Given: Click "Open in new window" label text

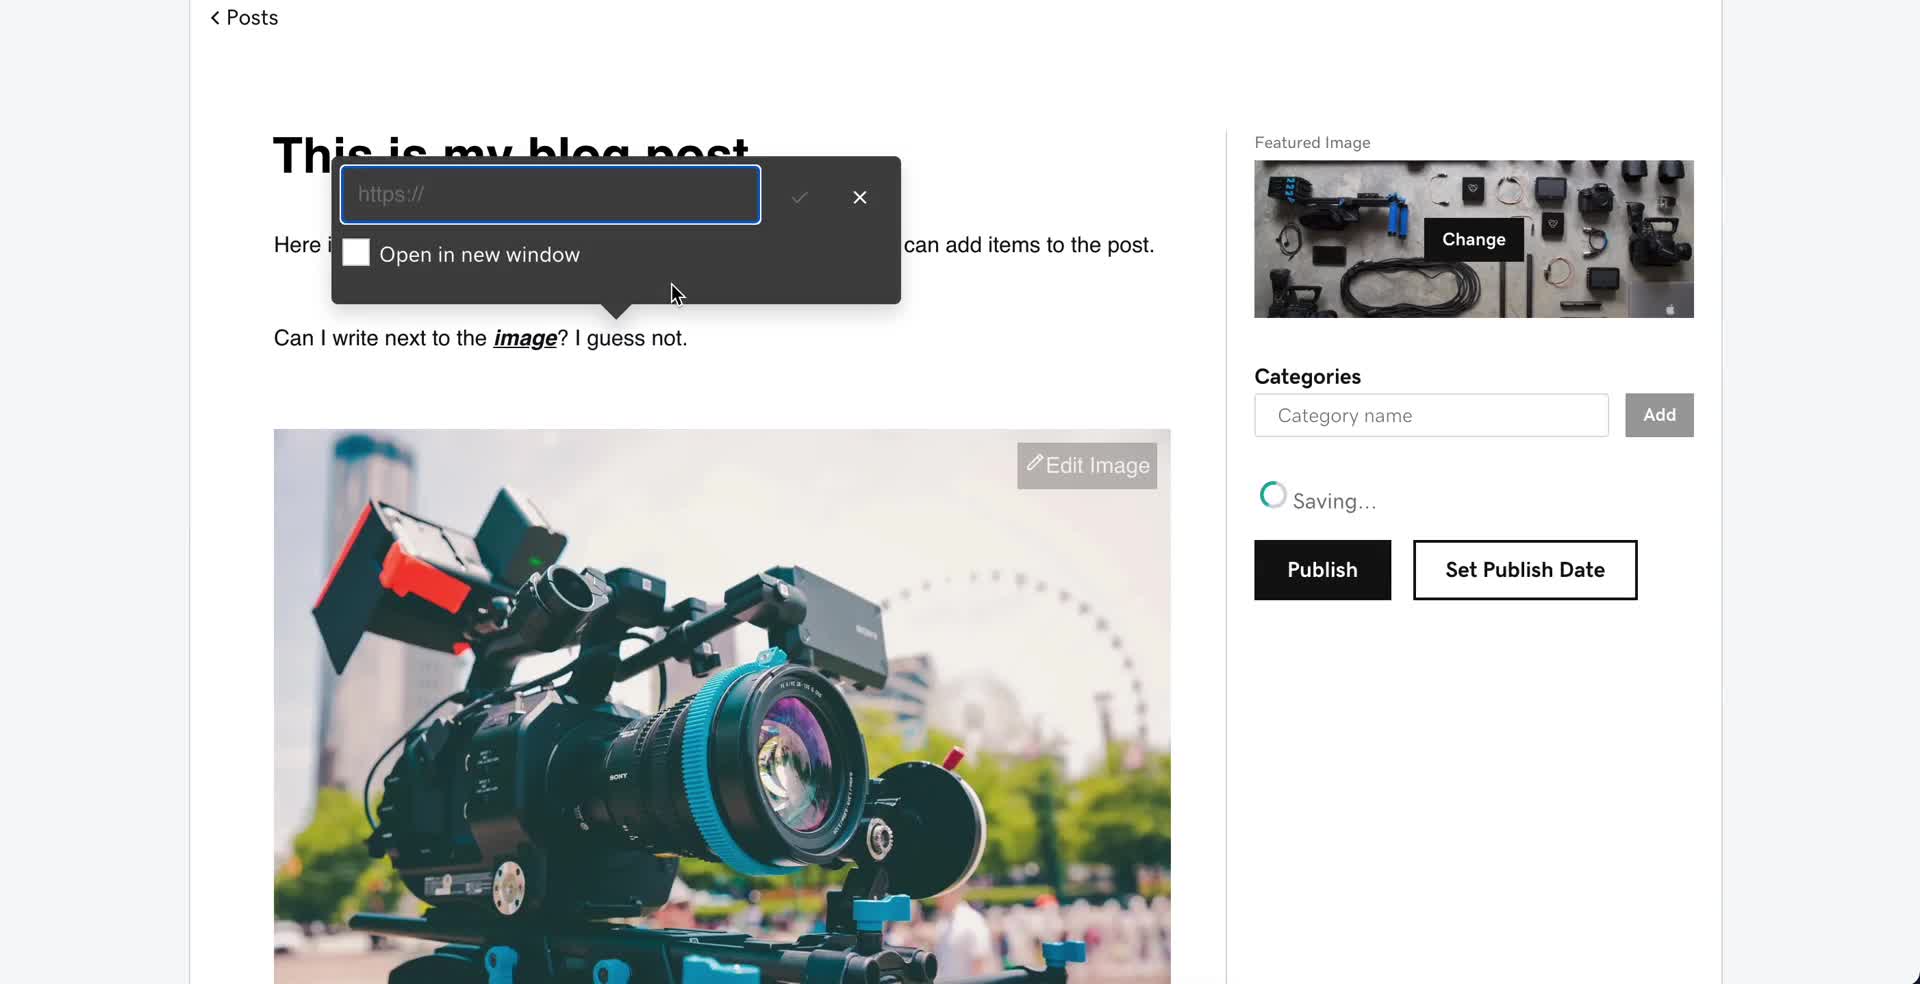Looking at the screenshot, I should 479,255.
